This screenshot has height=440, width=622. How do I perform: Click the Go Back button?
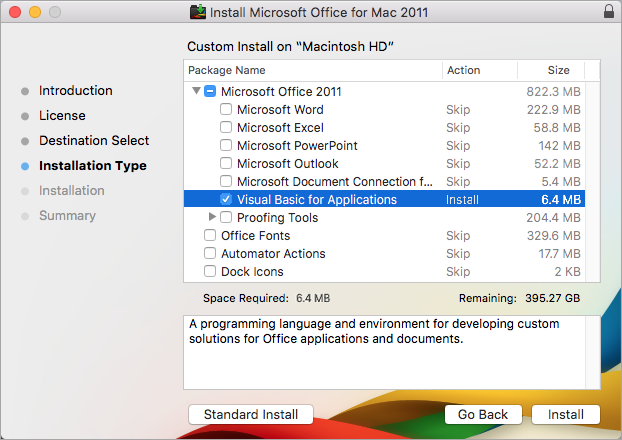[x=483, y=414]
